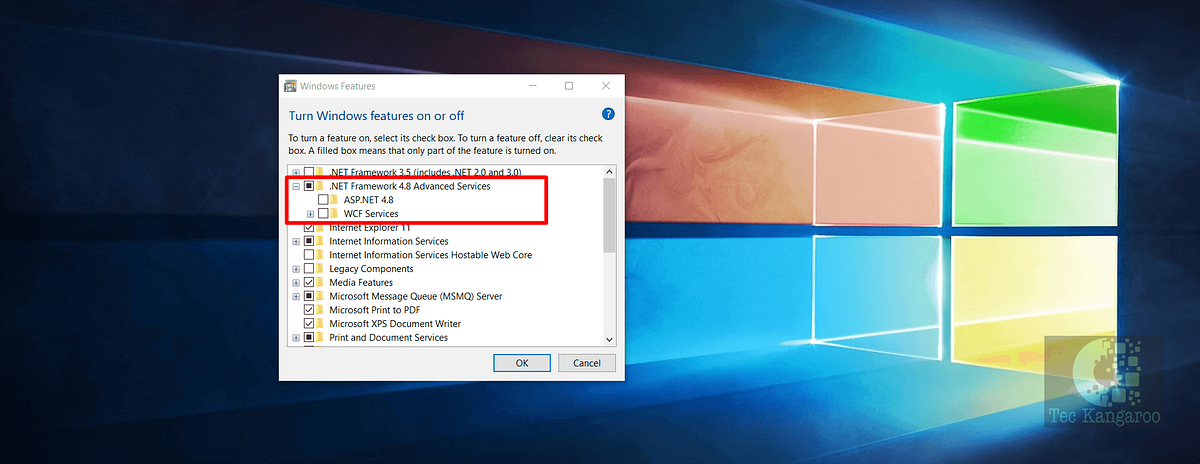Click folder icon beside .NET Framework 4.8 Advanced Services
The image size is (1200, 464).
pyautogui.click(x=322, y=186)
